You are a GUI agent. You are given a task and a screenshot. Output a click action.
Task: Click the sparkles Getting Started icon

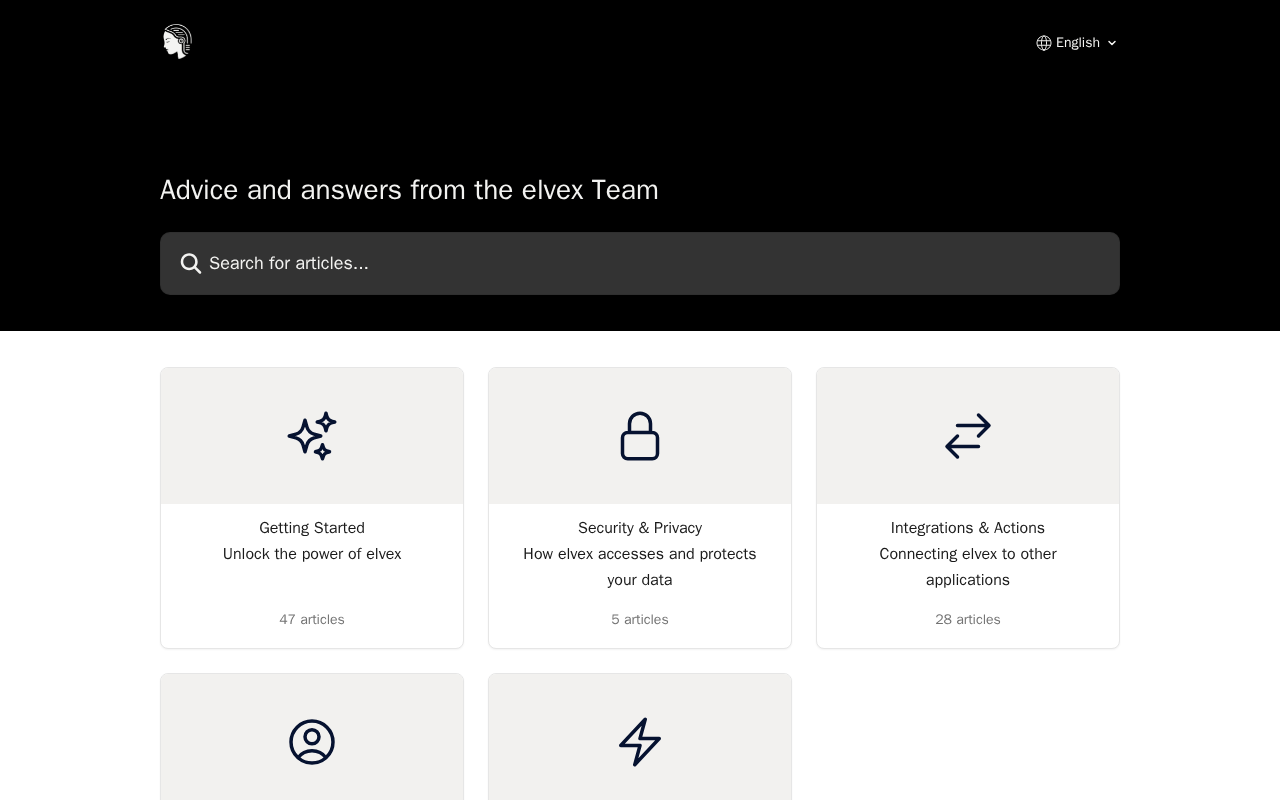(x=312, y=436)
